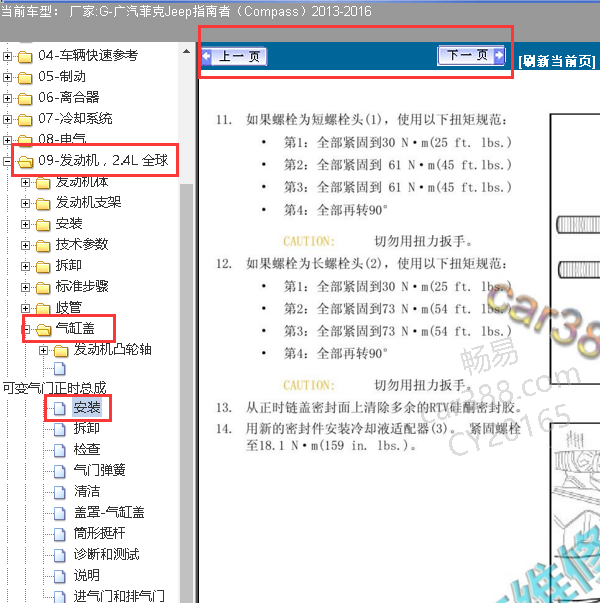Image resolution: width=600 pixels, height=603 pixels.
Task: Click the tree panel scroll-up arrow
Action: point(187,51)
